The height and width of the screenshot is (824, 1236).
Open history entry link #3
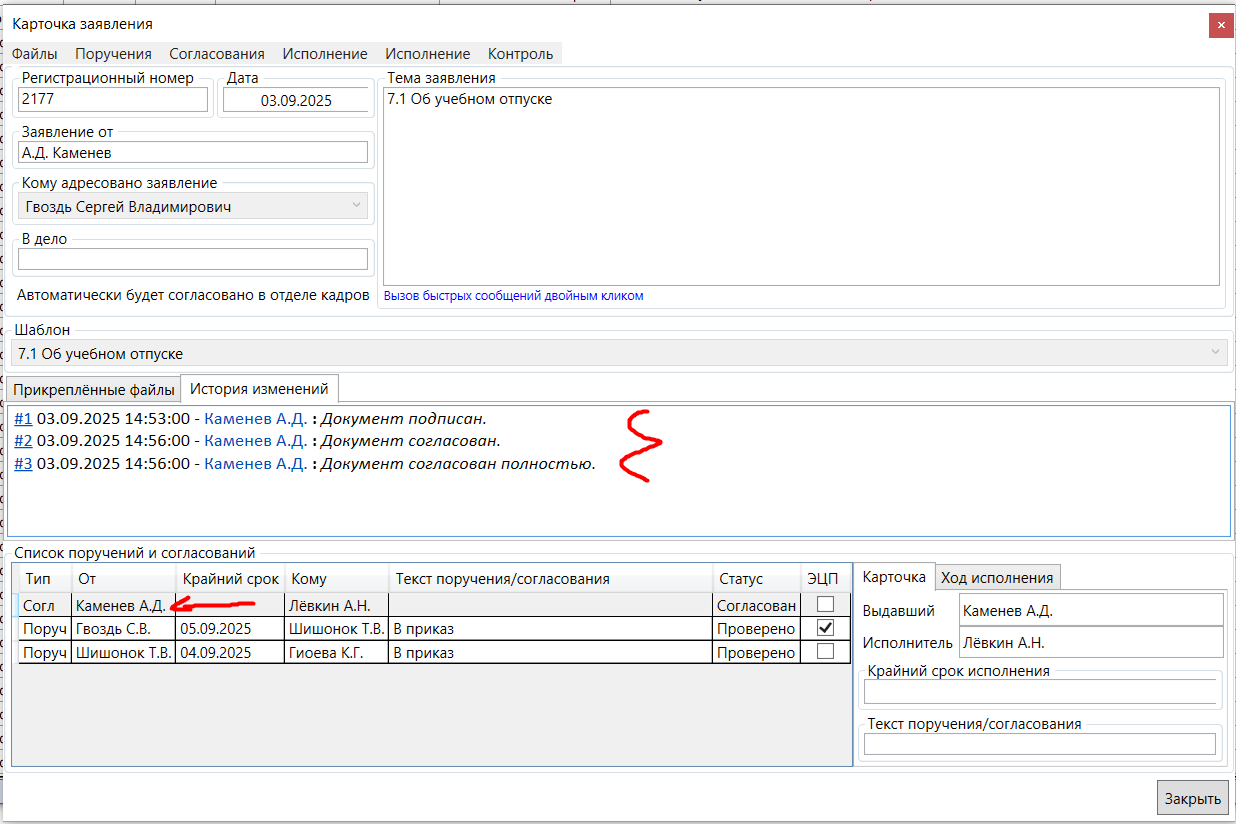(x=23, y=464)
